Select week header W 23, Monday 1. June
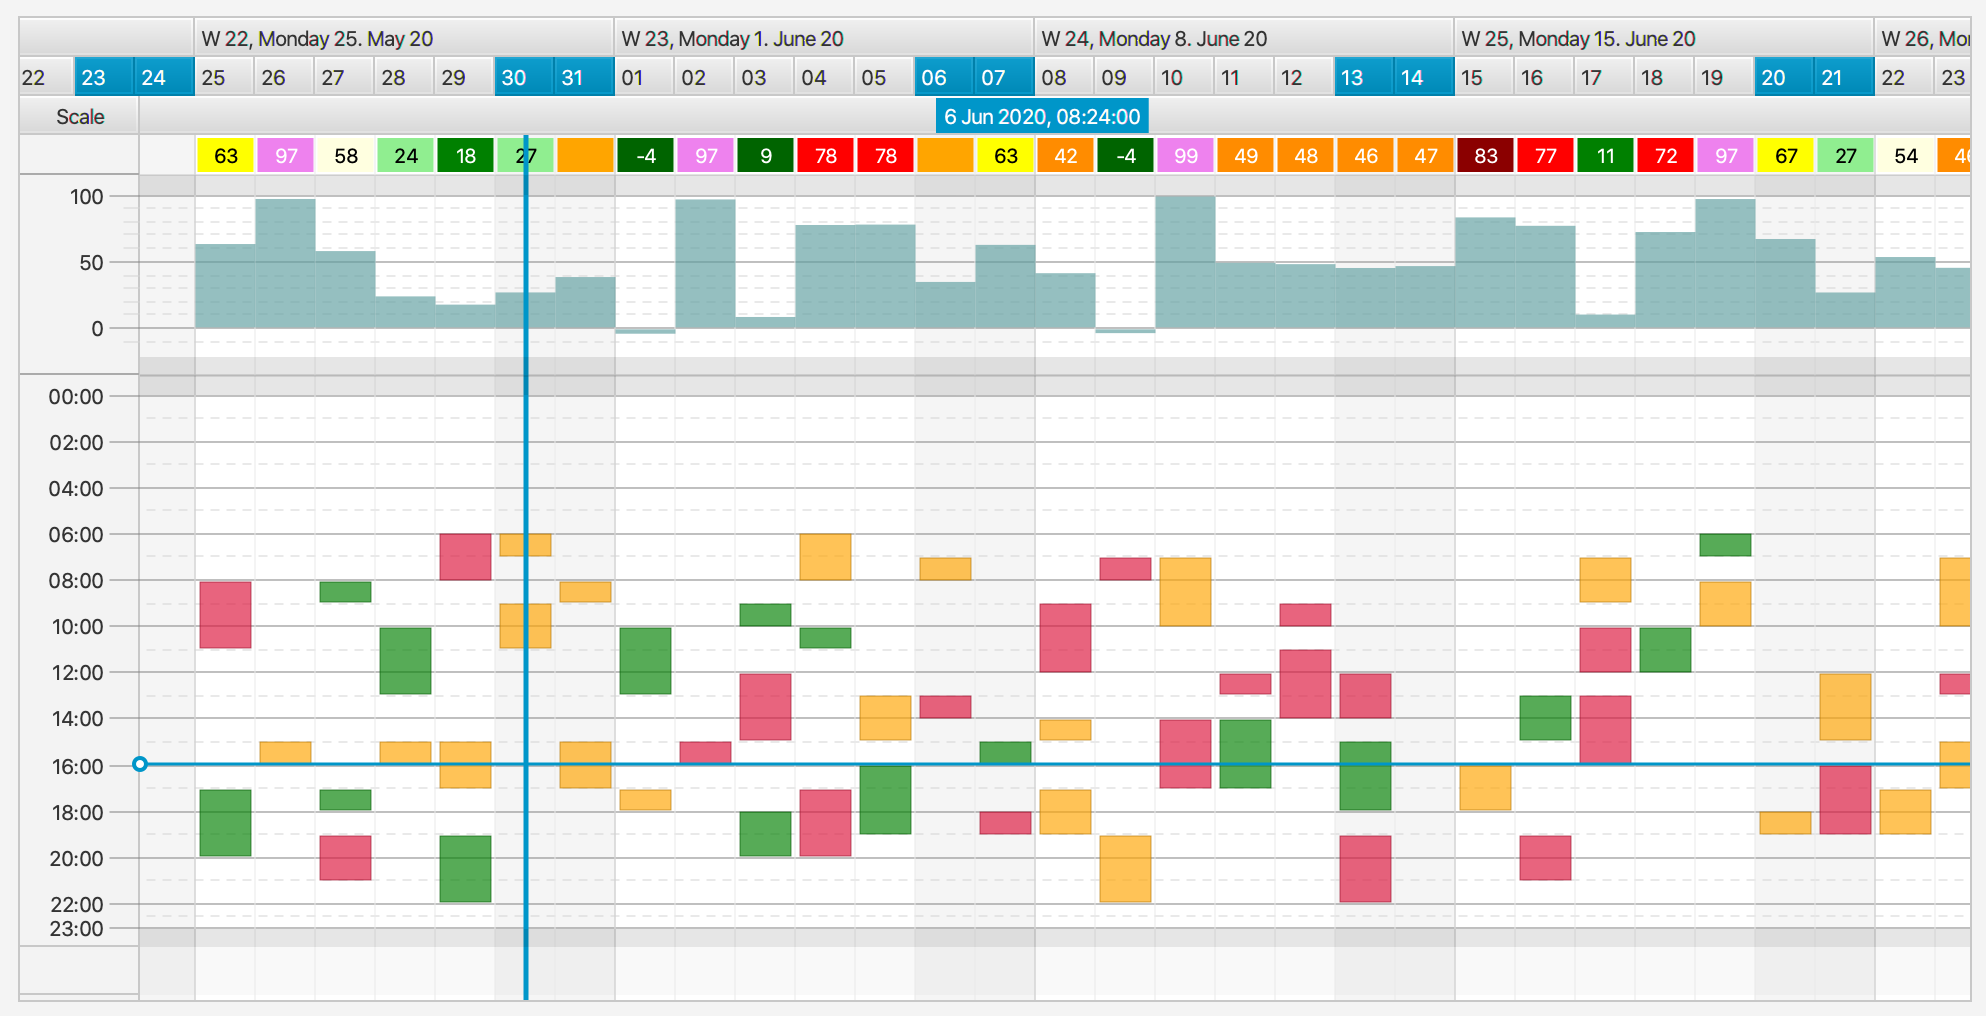The height and width of the screenshot is (1016, 1986). 732,39
